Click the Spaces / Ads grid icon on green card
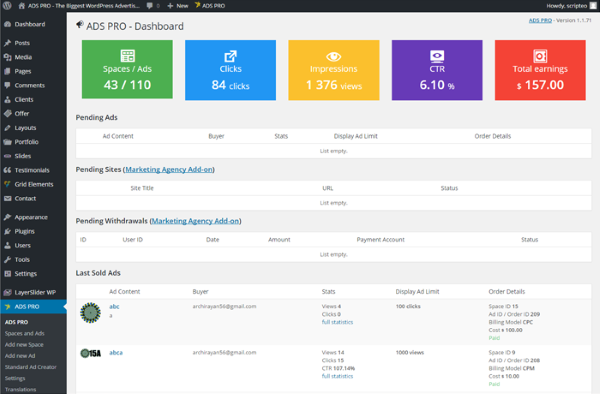600x394 pixels. point(127,56)
